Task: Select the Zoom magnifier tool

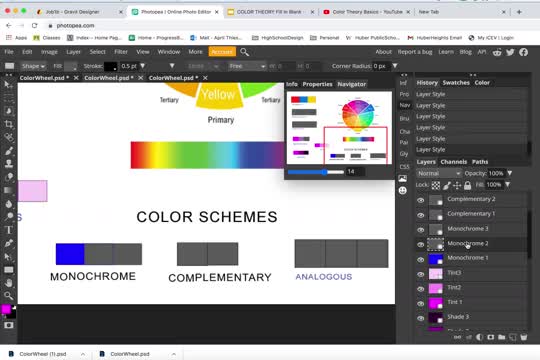Action: coord(9,296)
